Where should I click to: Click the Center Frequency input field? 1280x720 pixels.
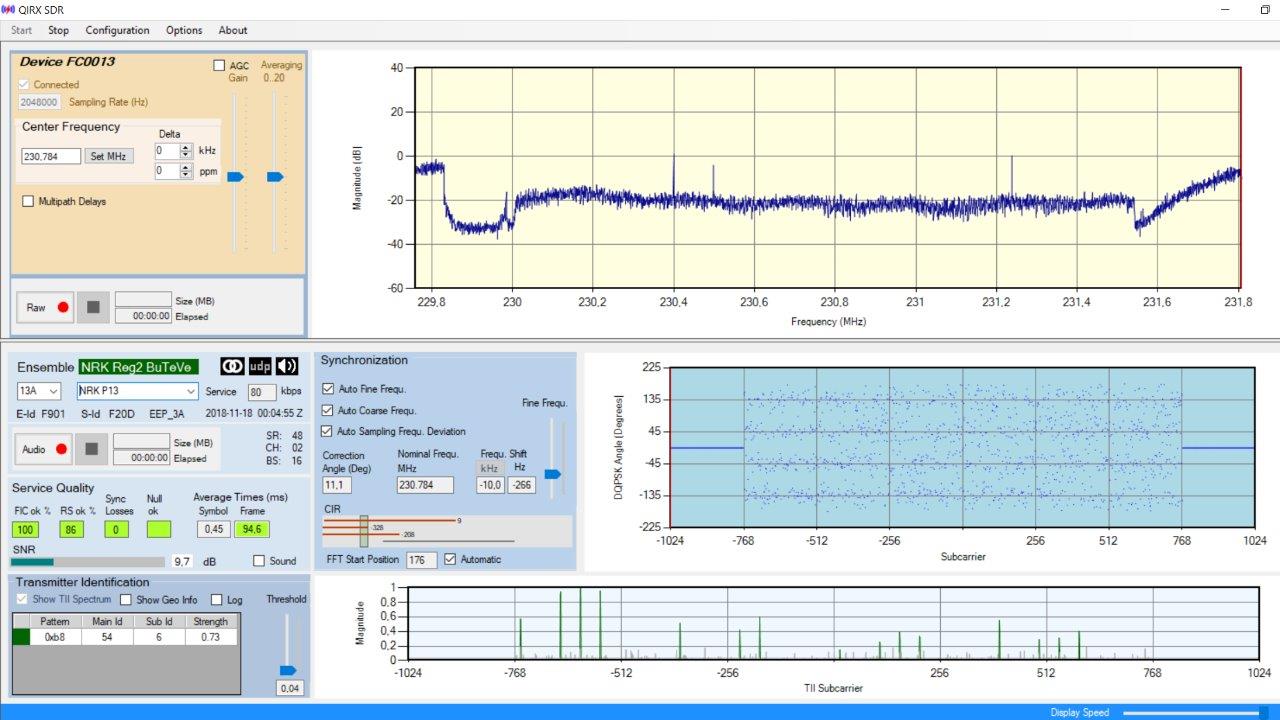point(51,156)
